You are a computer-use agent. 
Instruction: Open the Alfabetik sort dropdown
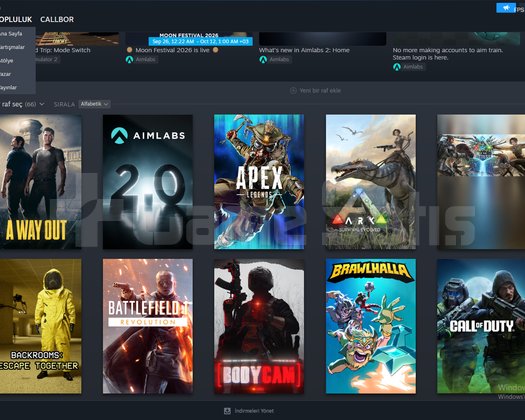[x=94, y=104]
